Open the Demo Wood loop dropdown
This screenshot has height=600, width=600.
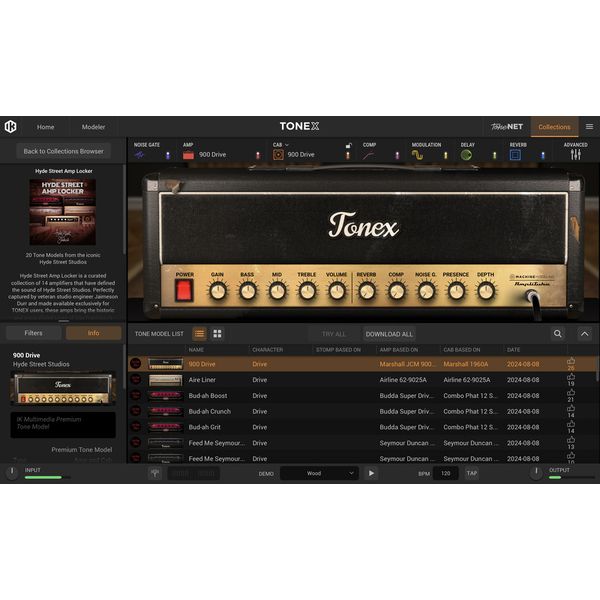320,473
